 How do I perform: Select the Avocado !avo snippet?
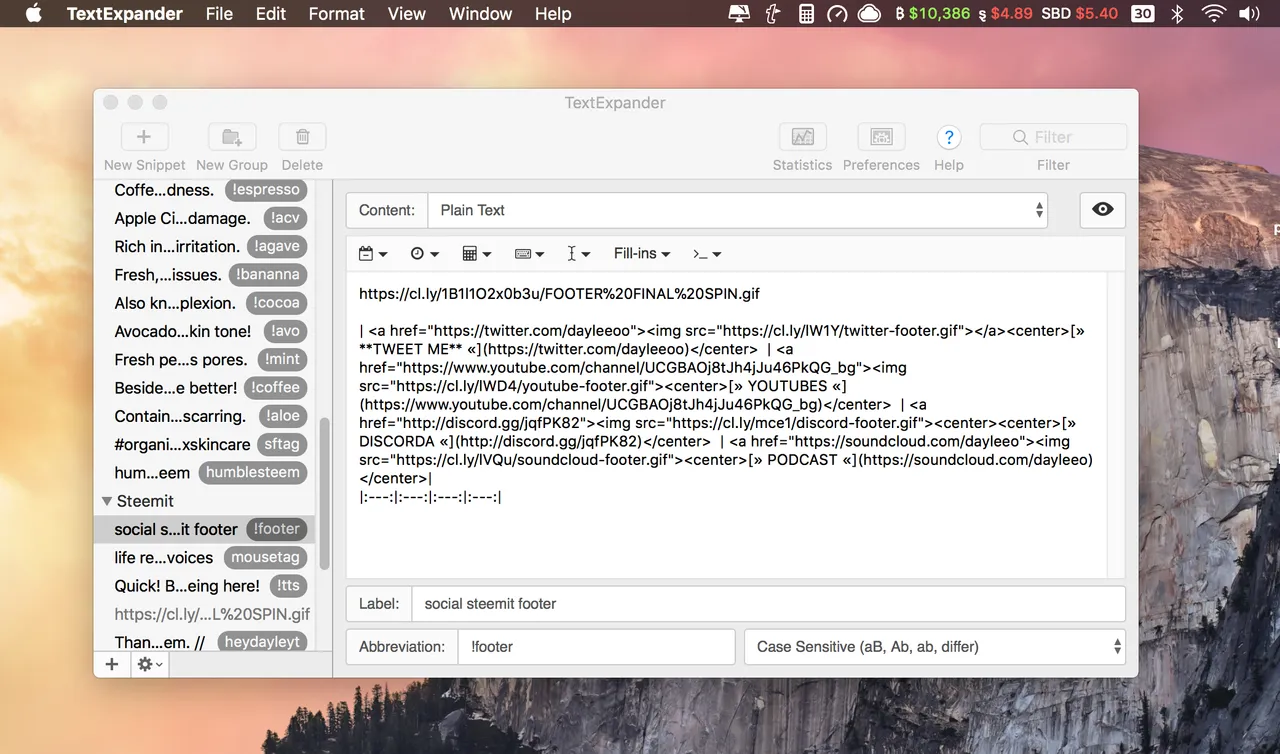(x=205, y=331)
